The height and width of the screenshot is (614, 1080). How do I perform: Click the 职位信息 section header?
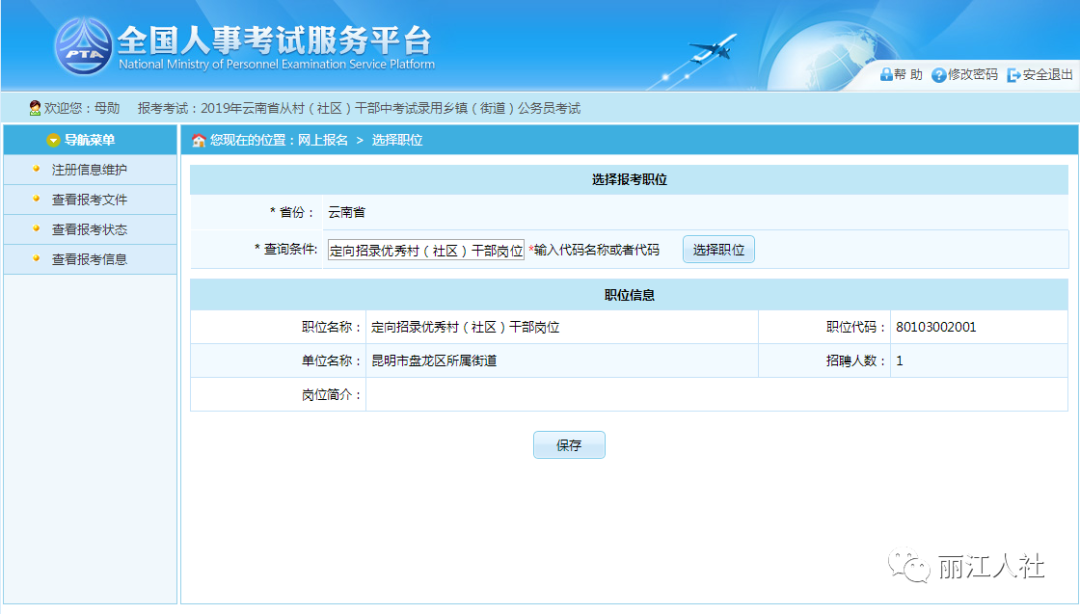[629, 295]
